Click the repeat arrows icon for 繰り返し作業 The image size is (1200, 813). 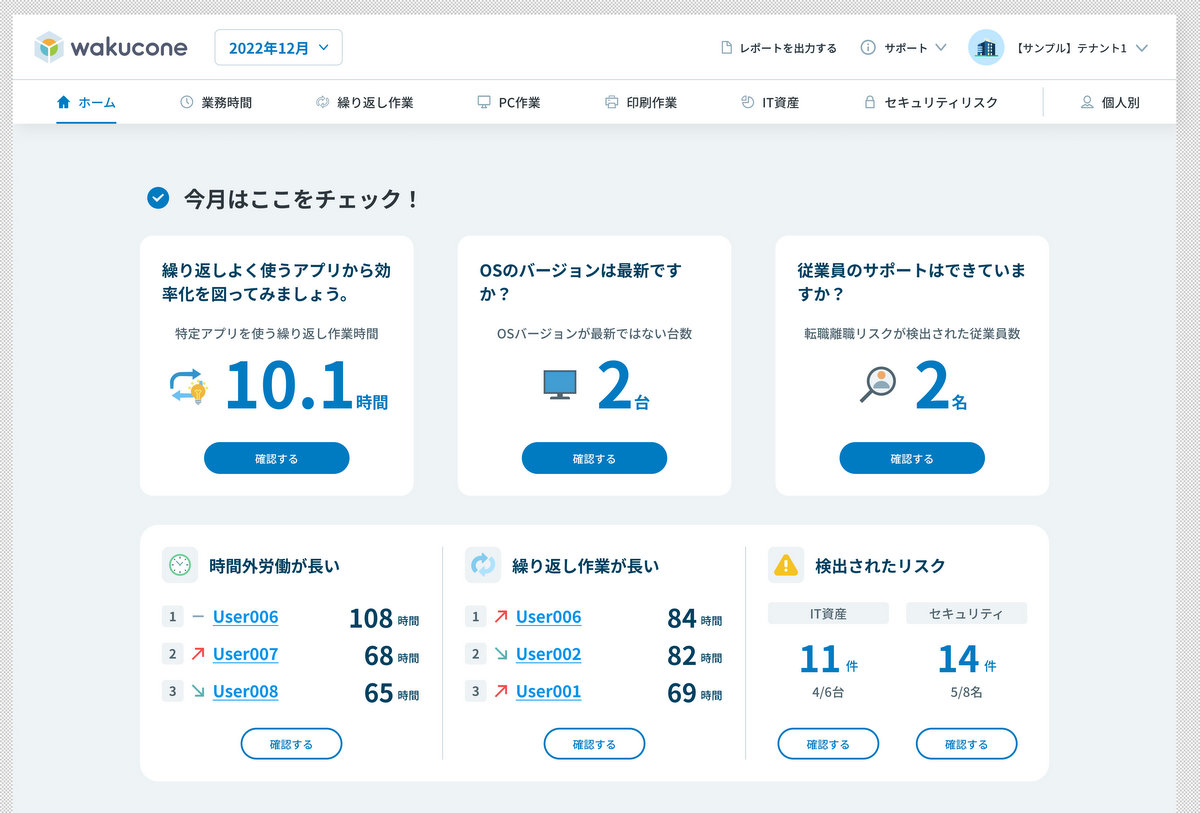coord(322,101)
